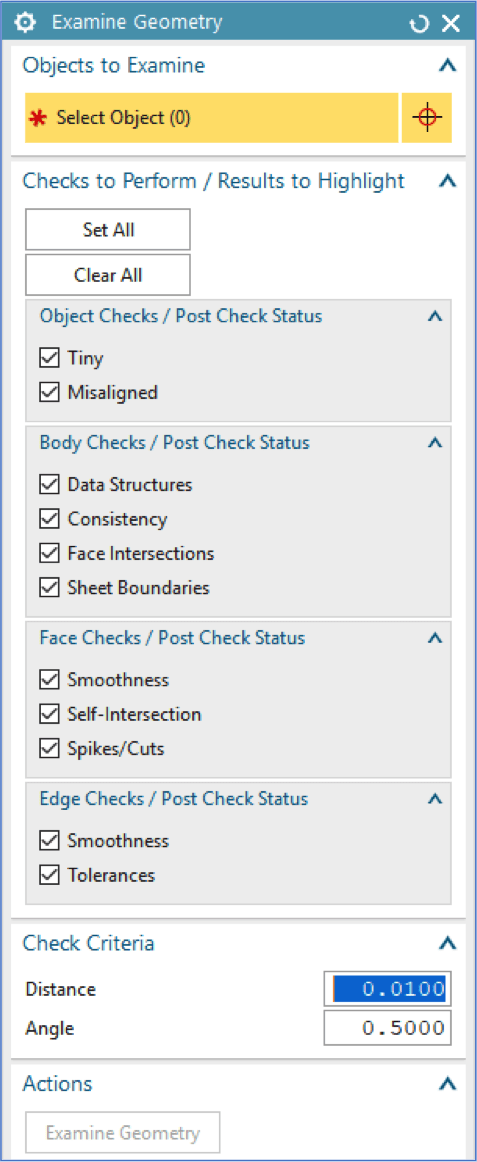The image size is (477, 1162).
Task: Toggle the Spikes/Cuts checkbox
Action: pyautogui.click(x=50, y=748)
